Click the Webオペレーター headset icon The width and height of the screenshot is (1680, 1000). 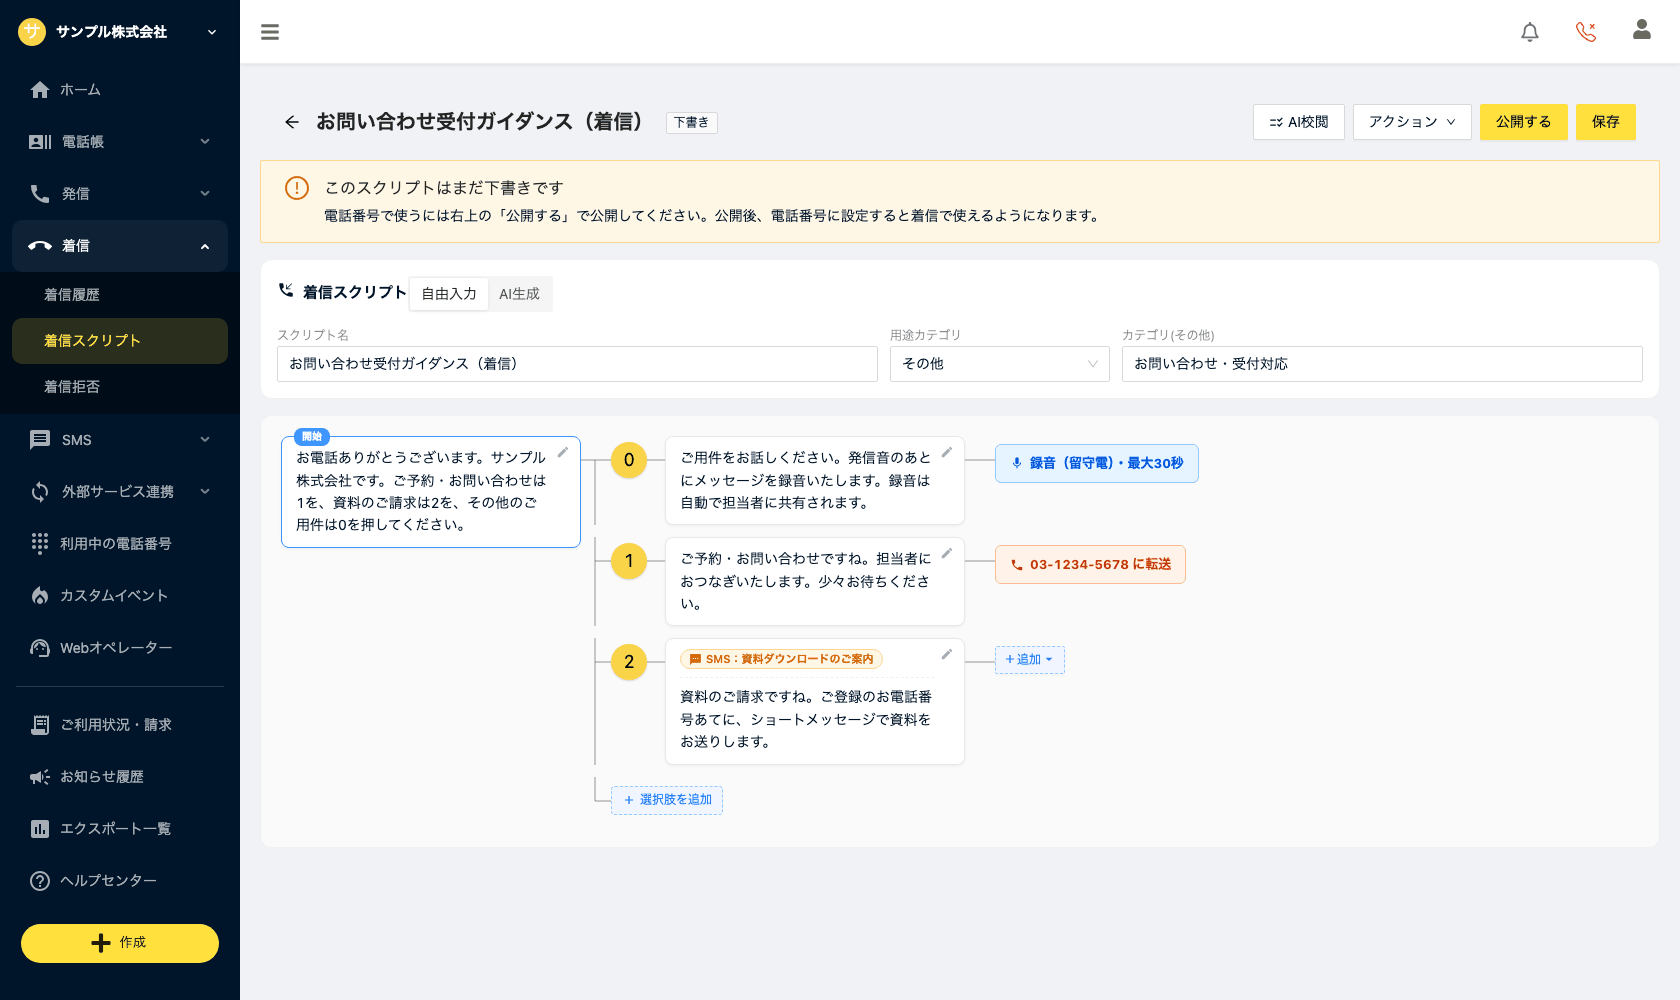40,648
